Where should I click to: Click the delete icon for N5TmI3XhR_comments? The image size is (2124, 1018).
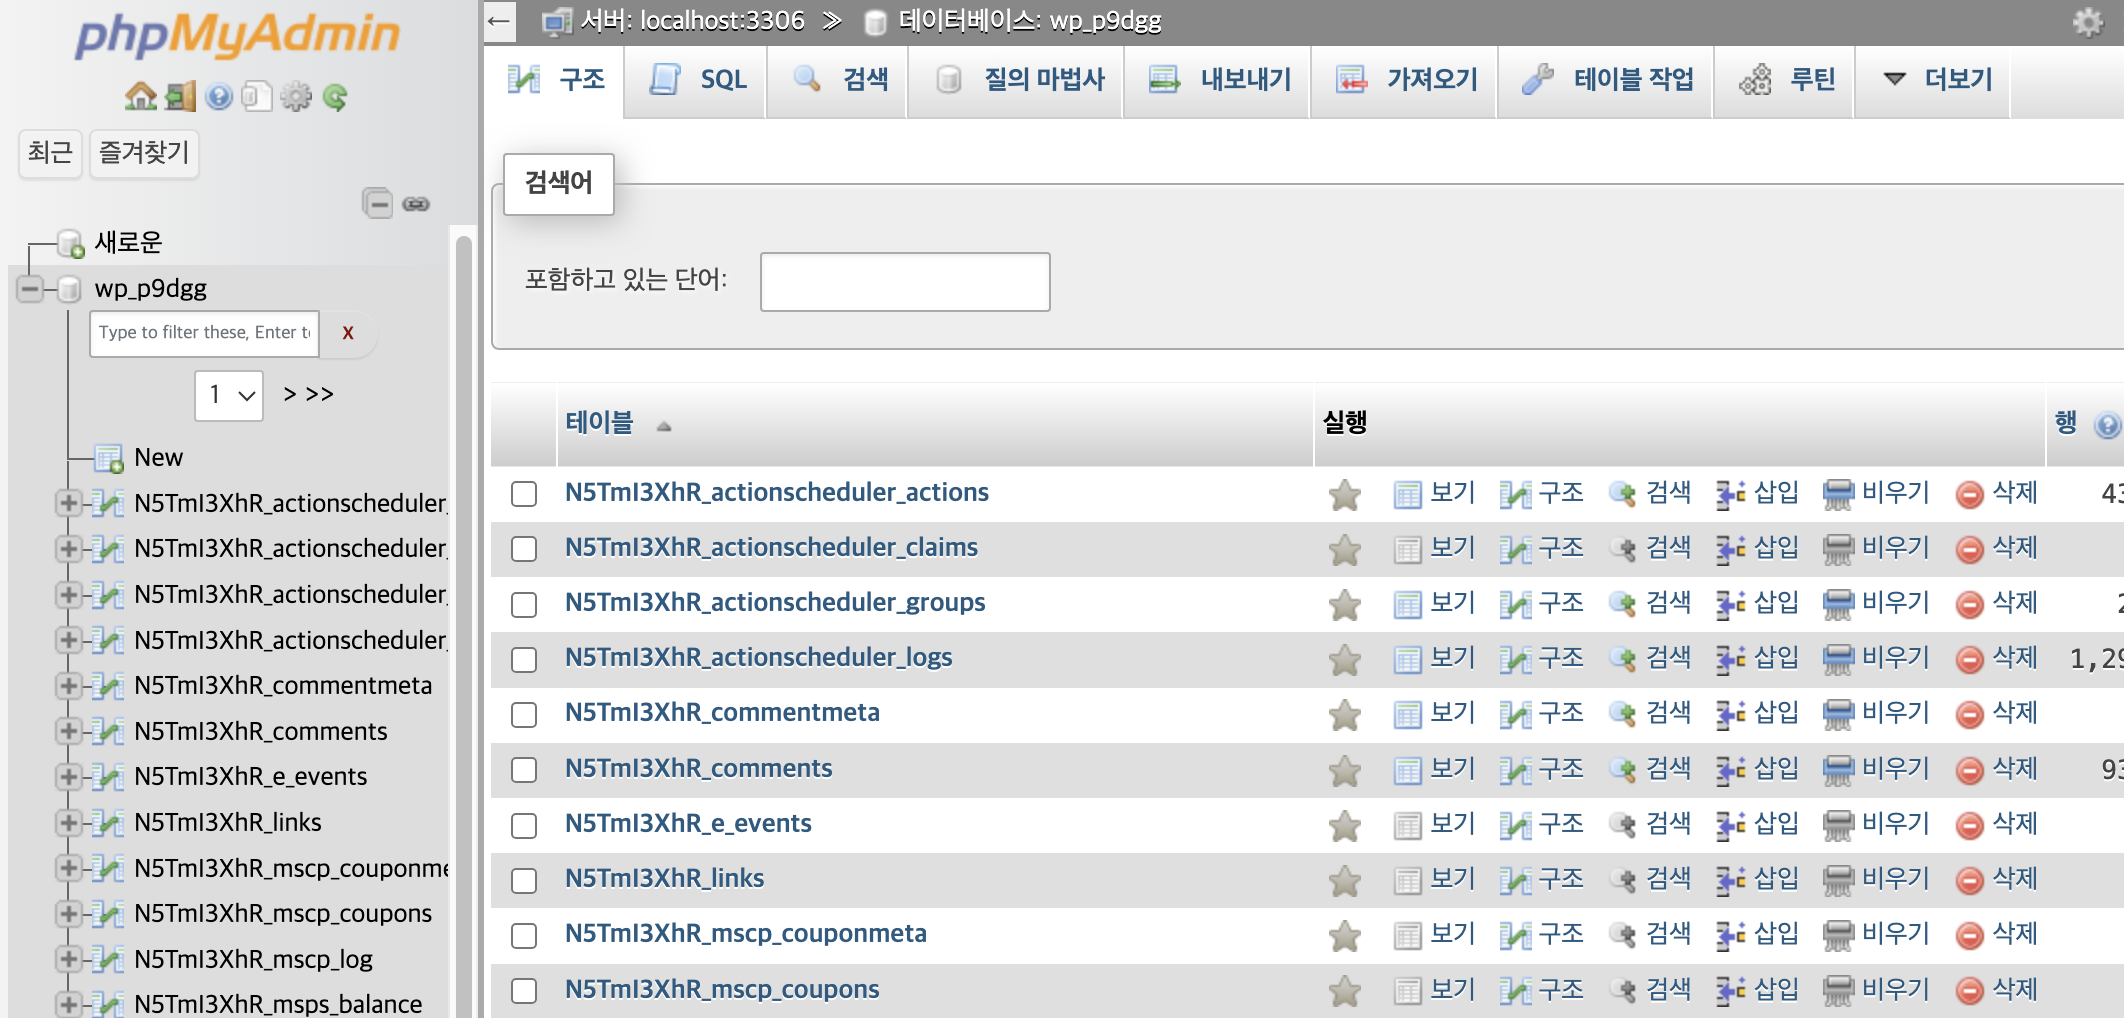tap(1969, 770)
